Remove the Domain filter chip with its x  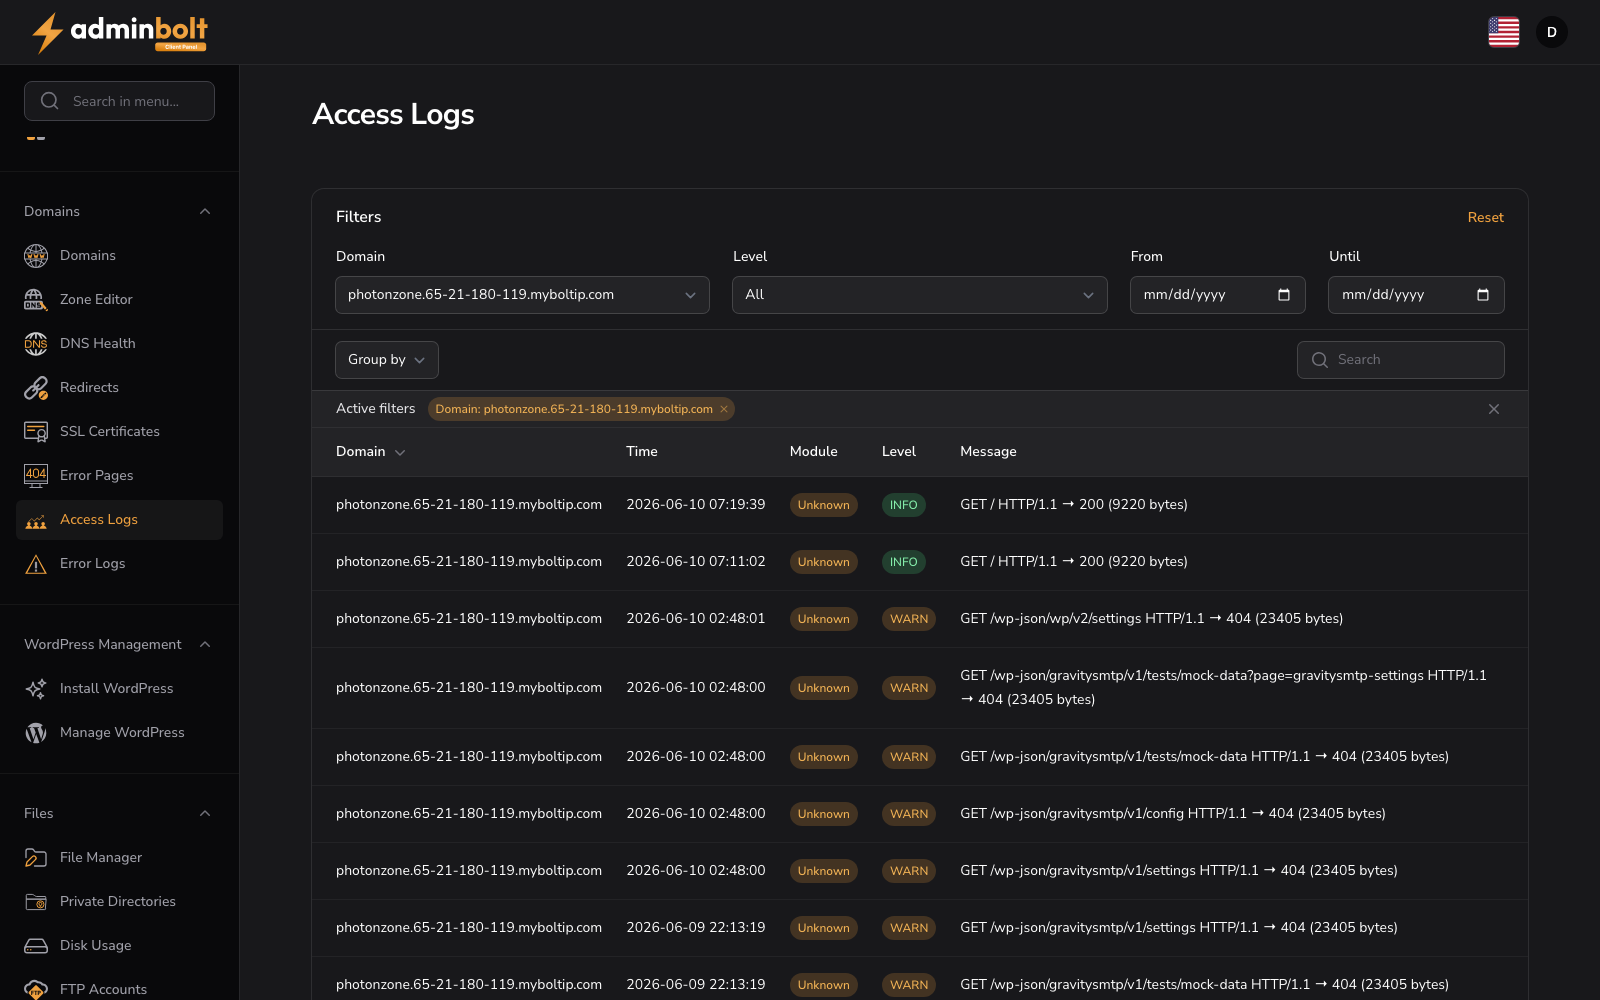pos(724,409)
